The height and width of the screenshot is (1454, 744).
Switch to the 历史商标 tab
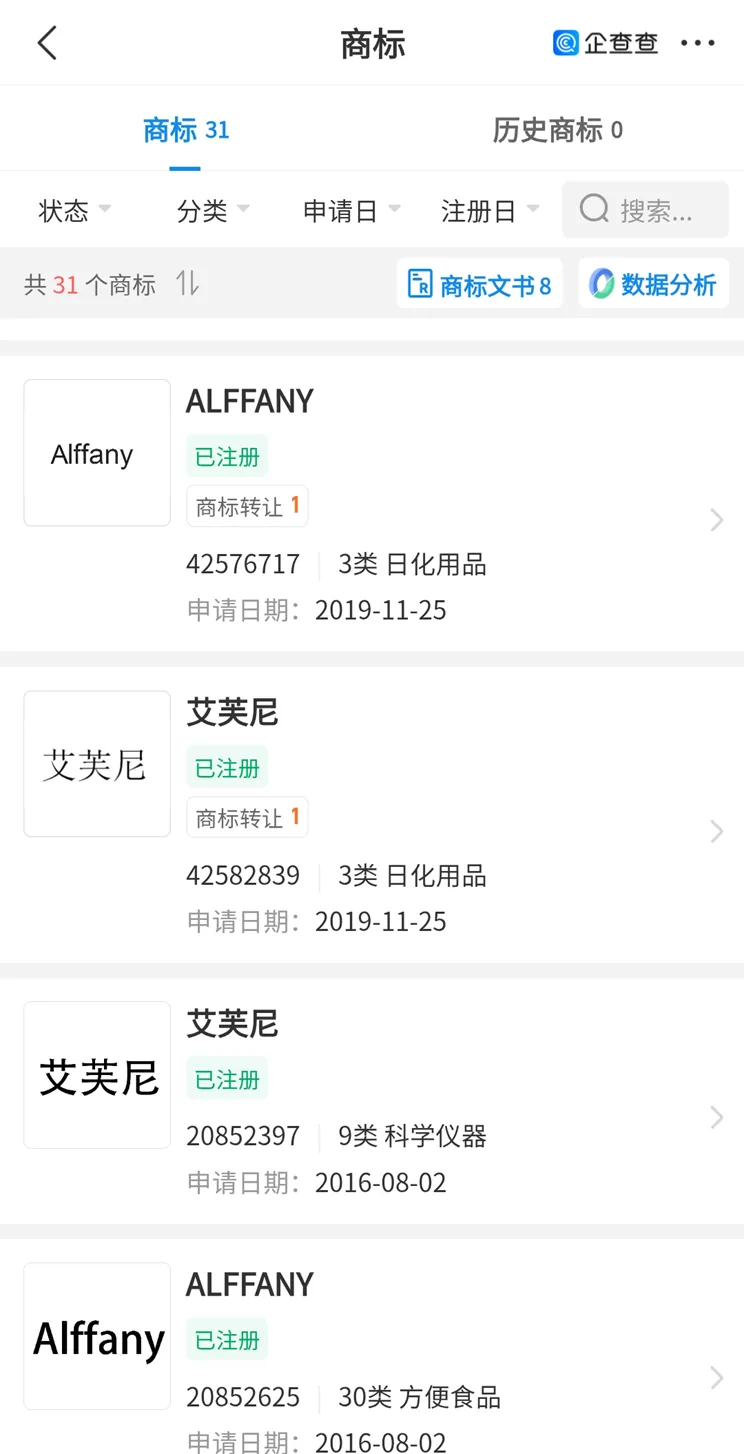(x=557, y=130)
